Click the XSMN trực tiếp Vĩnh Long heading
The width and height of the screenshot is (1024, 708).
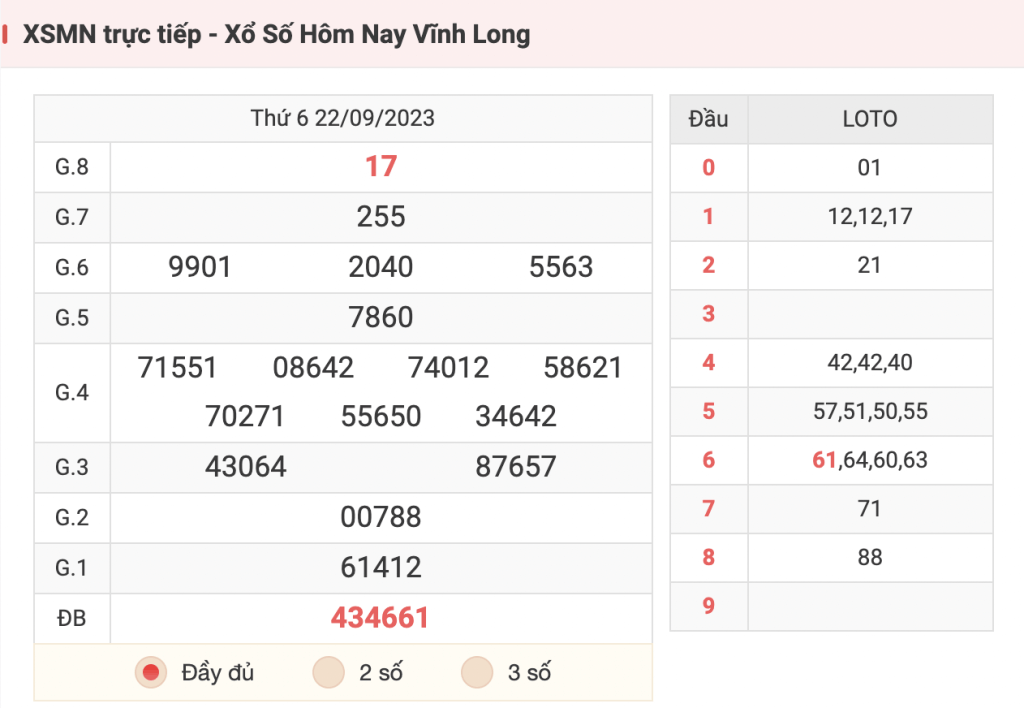click(x=276, y=35)
